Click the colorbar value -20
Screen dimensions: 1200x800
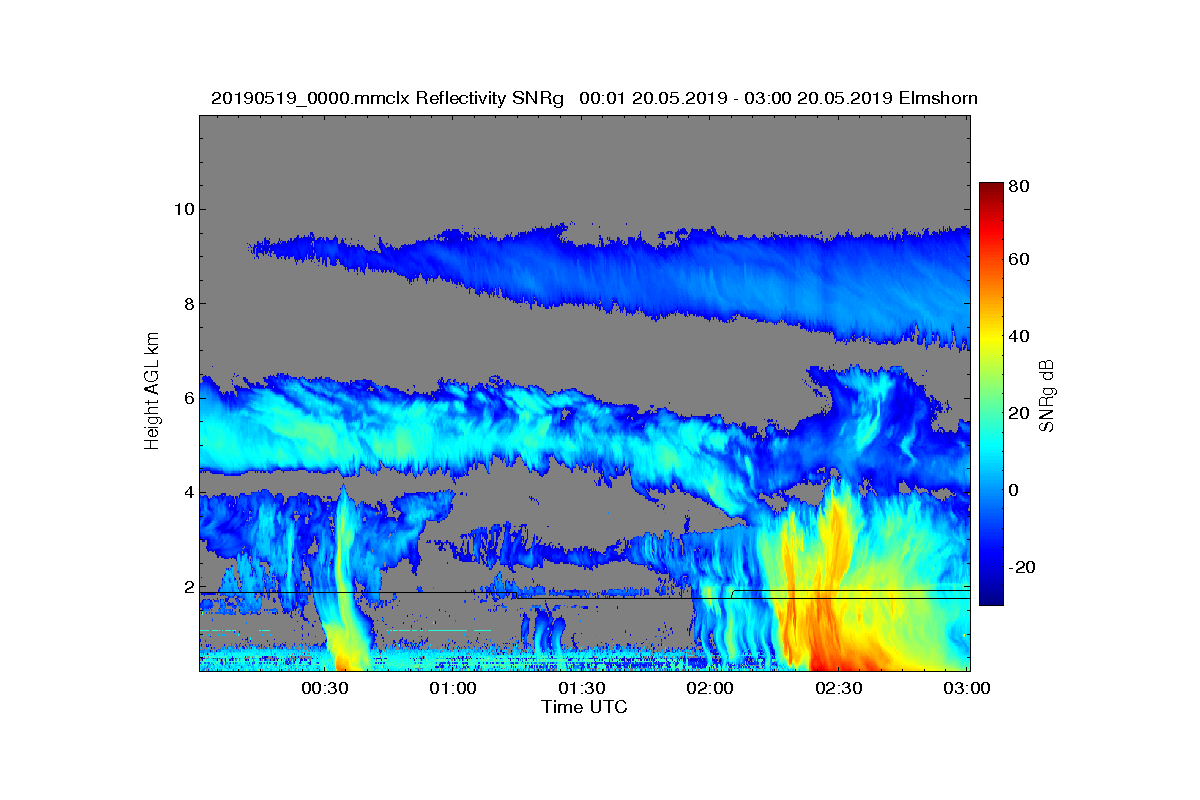click(x=1023, y=567)
